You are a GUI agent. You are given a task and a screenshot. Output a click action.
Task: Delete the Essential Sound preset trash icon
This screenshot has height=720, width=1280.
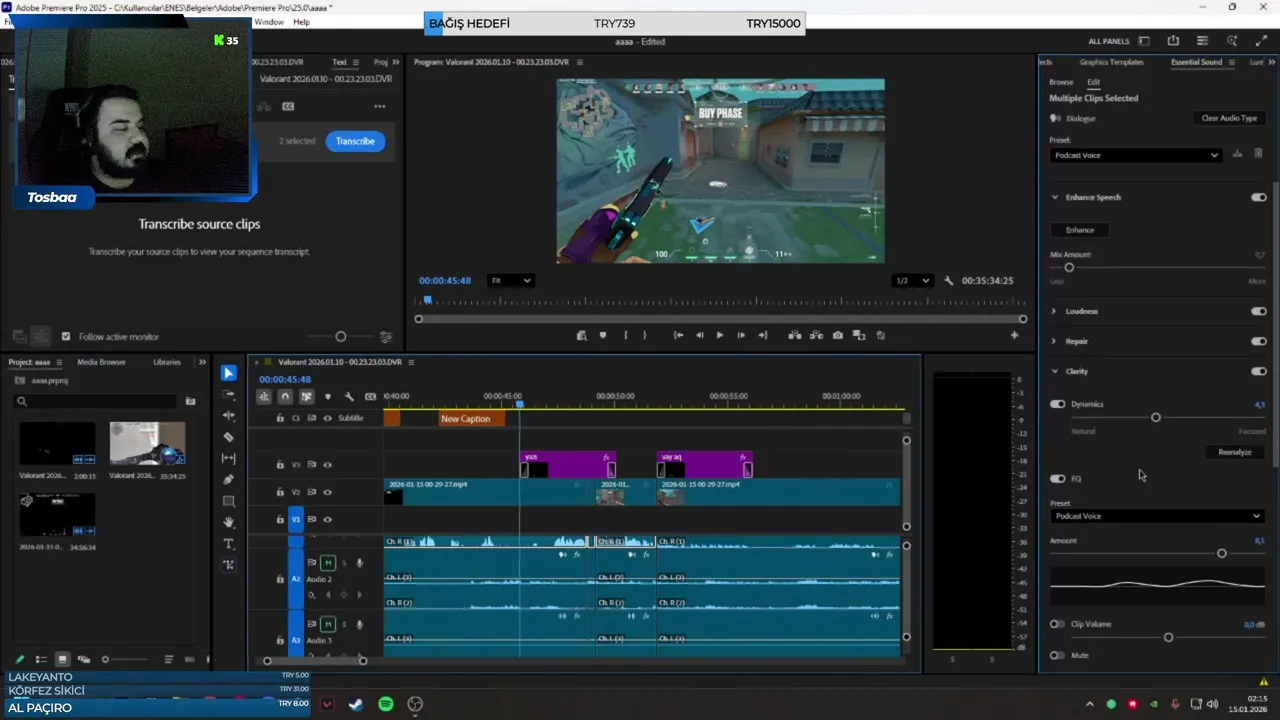[1258, 154]
